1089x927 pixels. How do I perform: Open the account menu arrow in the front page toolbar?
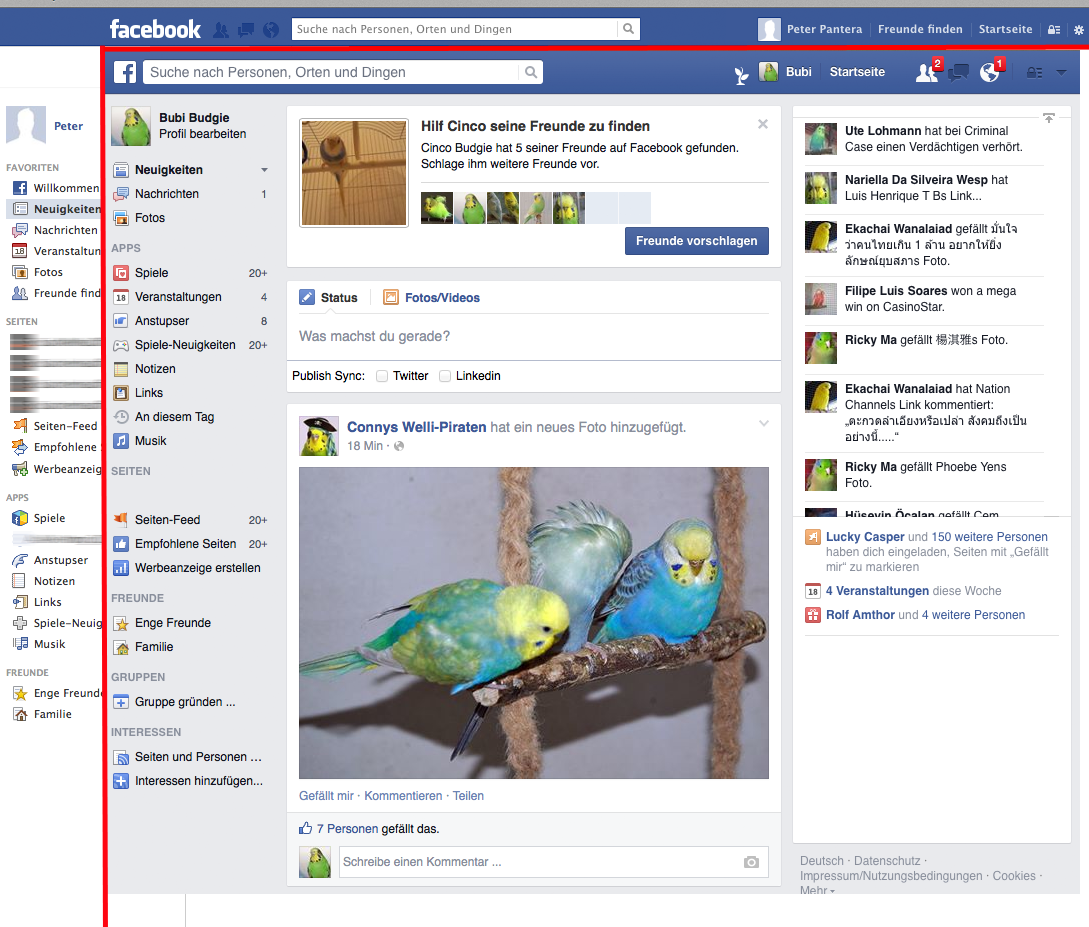click(x=1061, y=72)
